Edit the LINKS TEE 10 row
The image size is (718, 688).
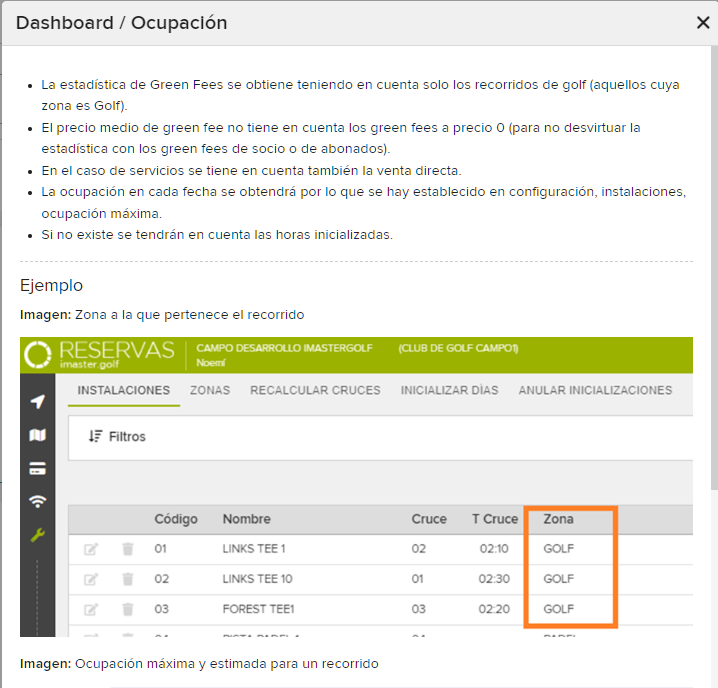(91, 579)
